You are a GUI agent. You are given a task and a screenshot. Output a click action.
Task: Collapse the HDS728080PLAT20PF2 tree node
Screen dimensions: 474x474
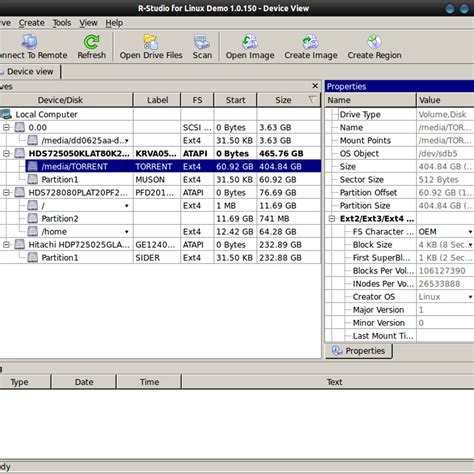[6, 192]
